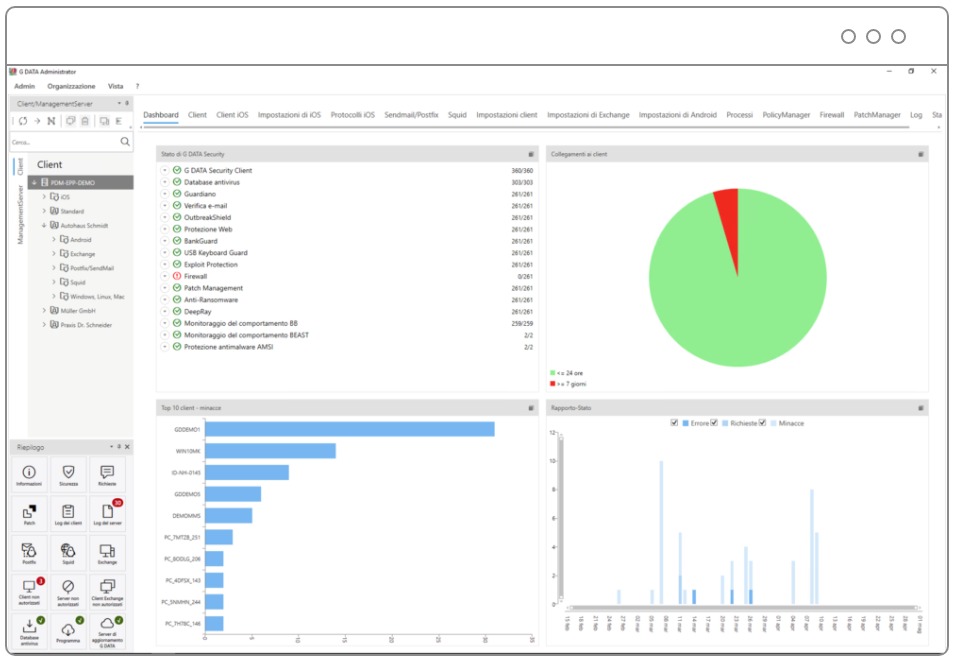Open the Server non autorizzati tile
This screenshot has width=957, height=667.
click(x=68, y=592)
